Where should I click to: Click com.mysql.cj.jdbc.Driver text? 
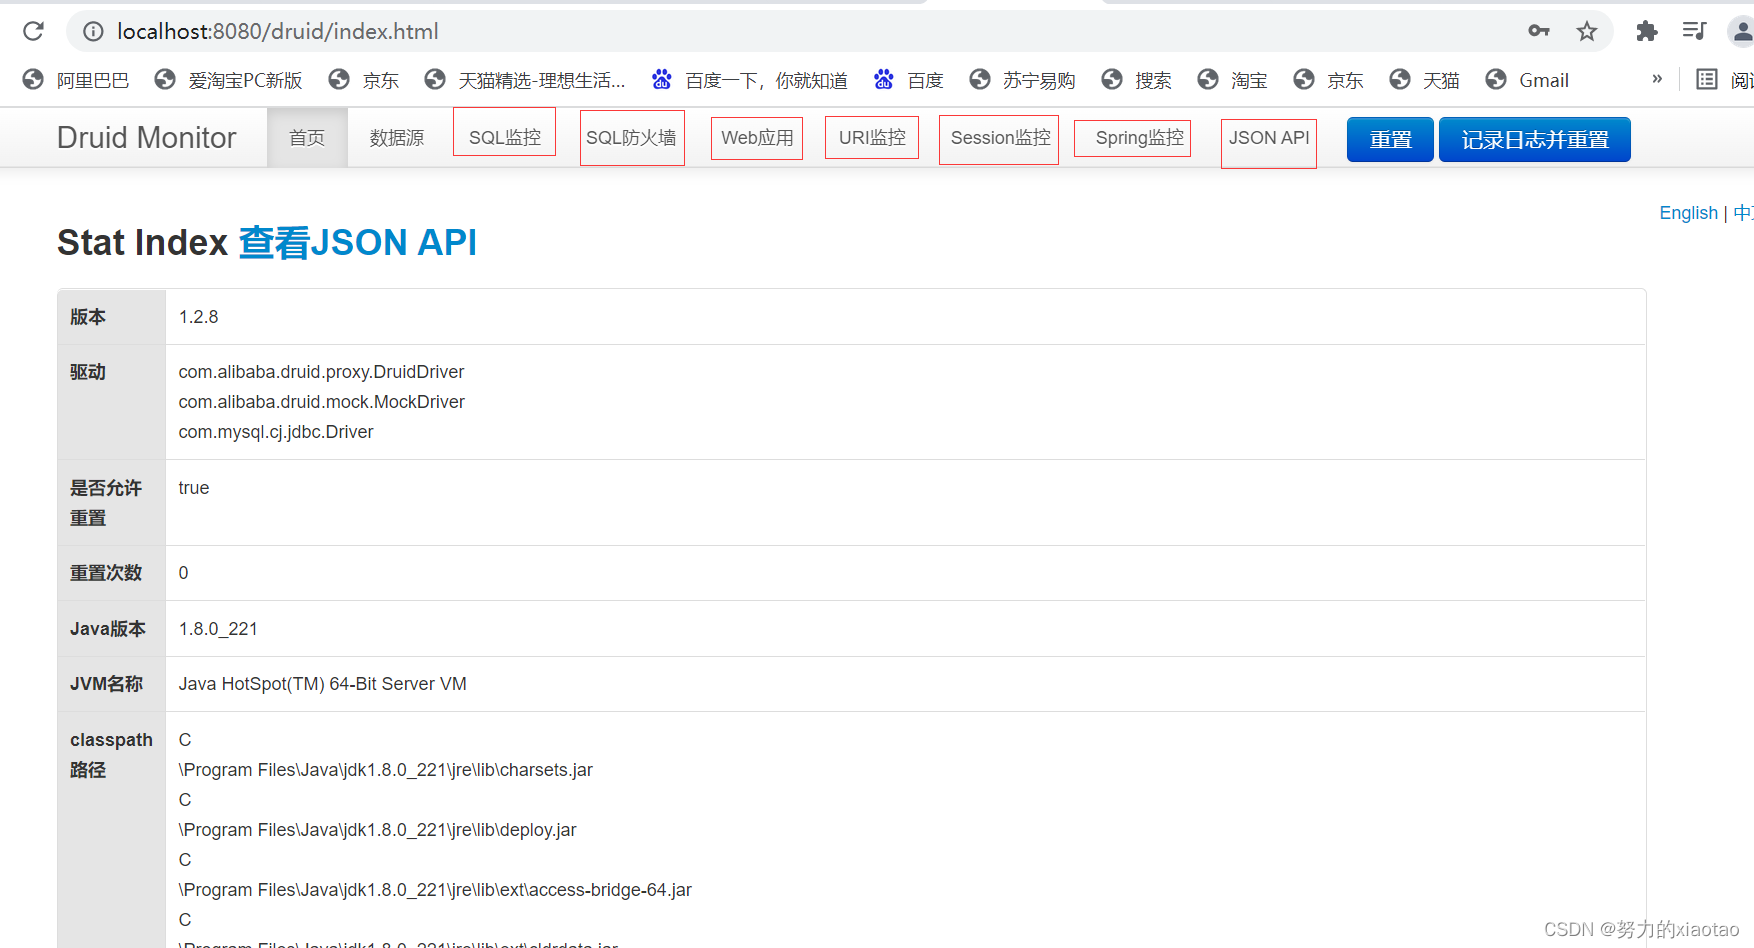(x=276, y=432)
